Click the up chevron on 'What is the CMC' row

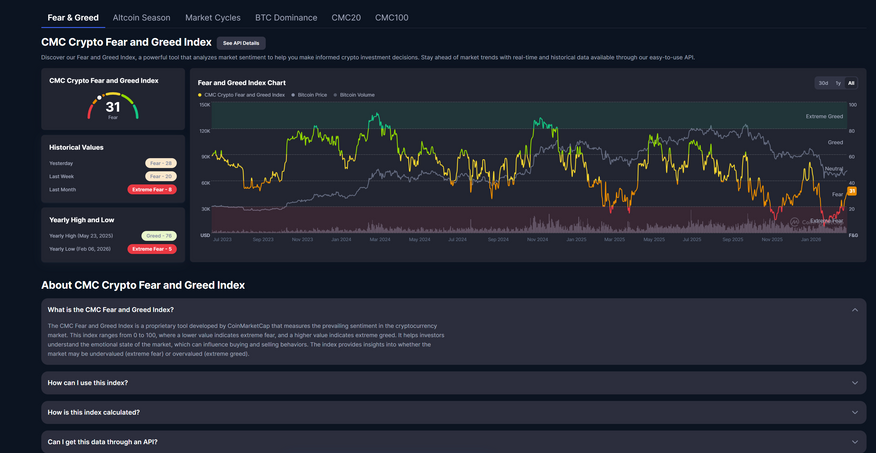(855, 309)
